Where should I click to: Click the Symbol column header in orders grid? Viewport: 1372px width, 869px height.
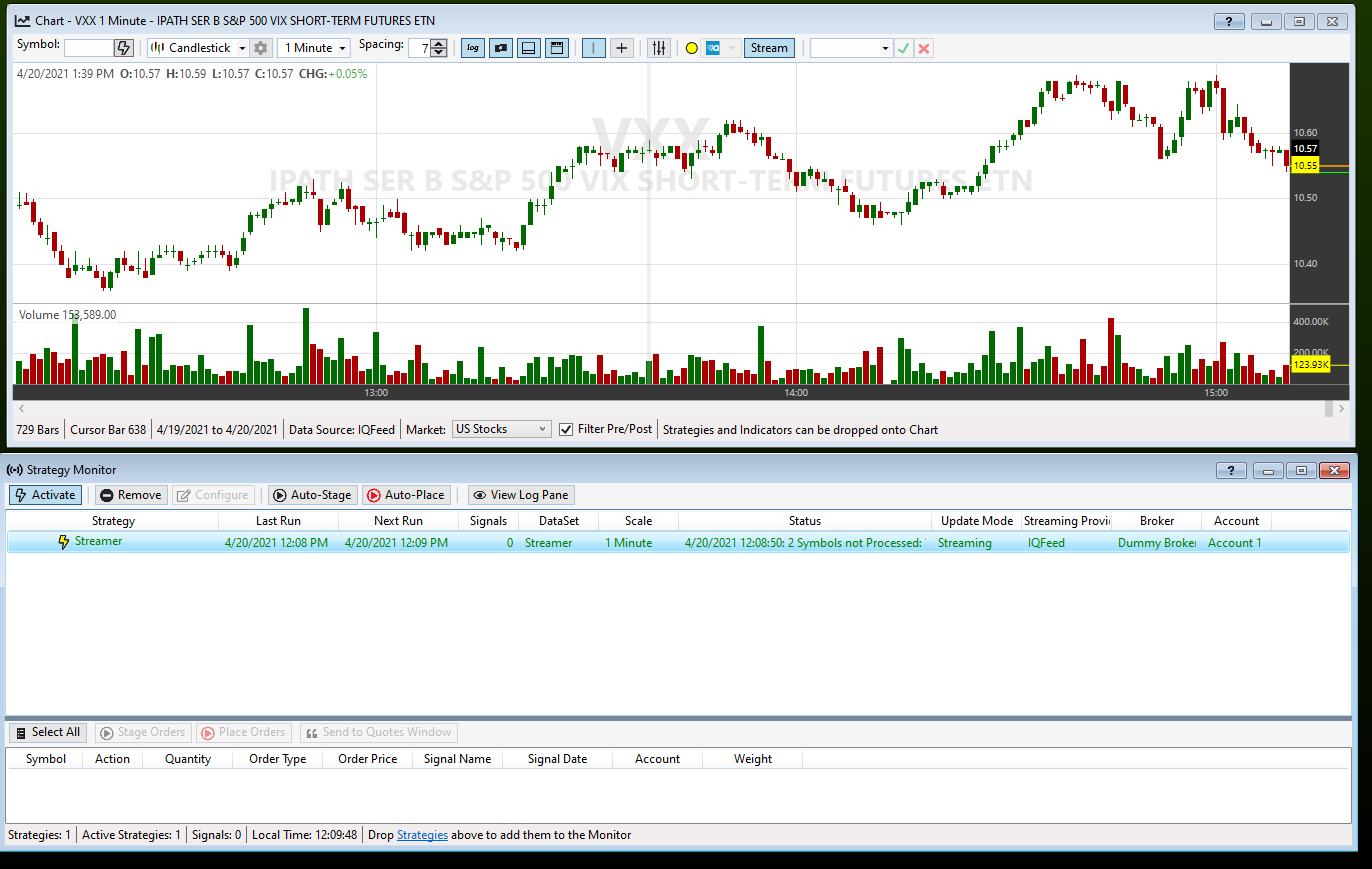[46, 759]
